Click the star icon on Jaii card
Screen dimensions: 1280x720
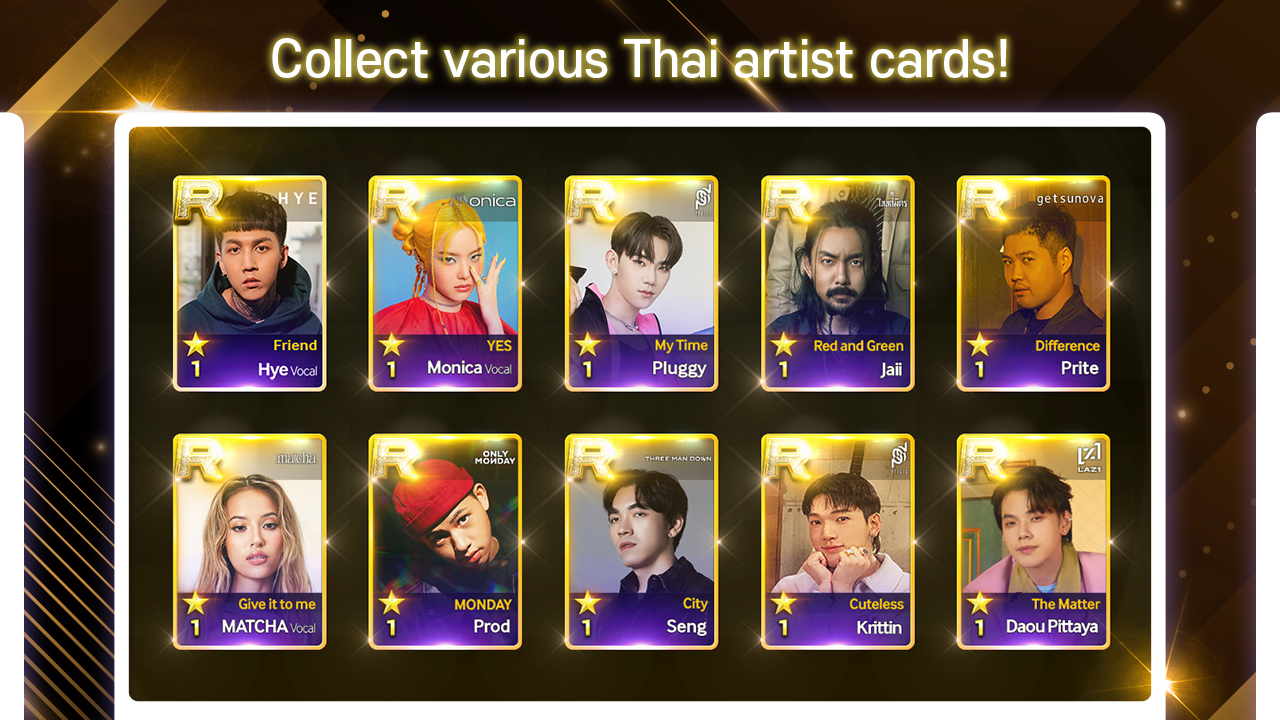point(783,345)
